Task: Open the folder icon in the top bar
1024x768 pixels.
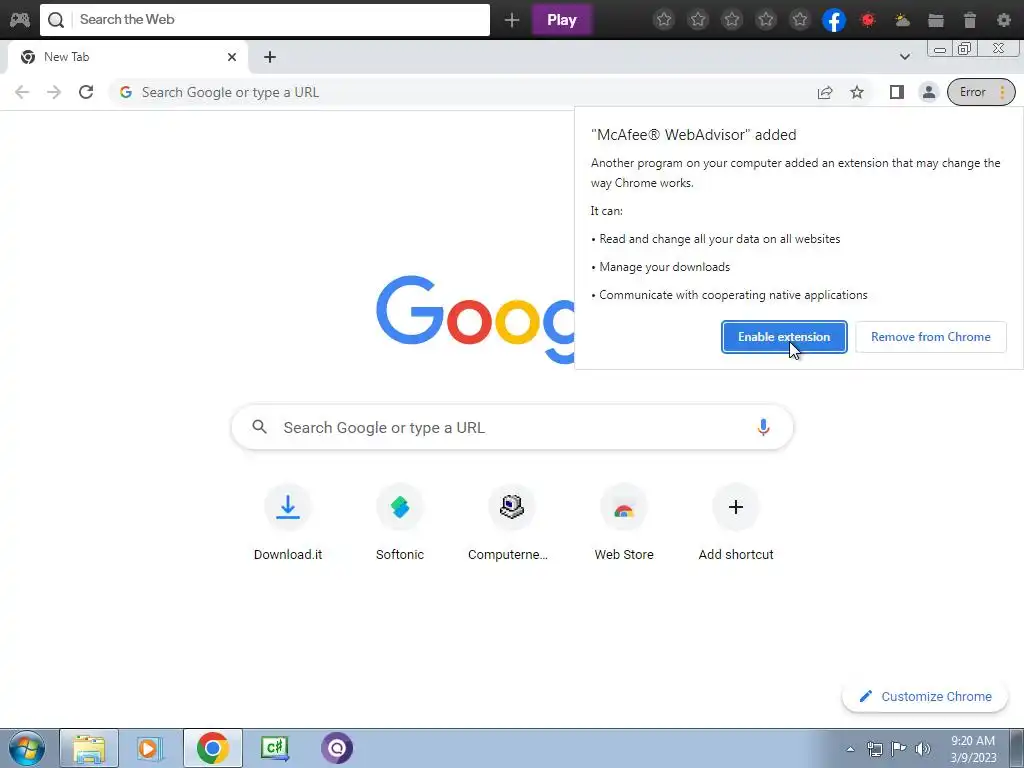Action: pyautogui.click(x=936, y=20)
